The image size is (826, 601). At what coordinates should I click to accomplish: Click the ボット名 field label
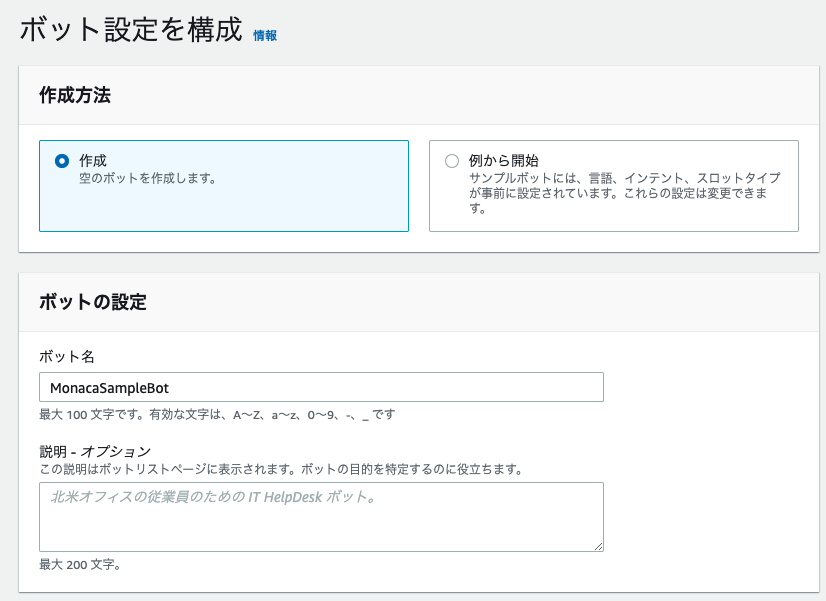67,357
